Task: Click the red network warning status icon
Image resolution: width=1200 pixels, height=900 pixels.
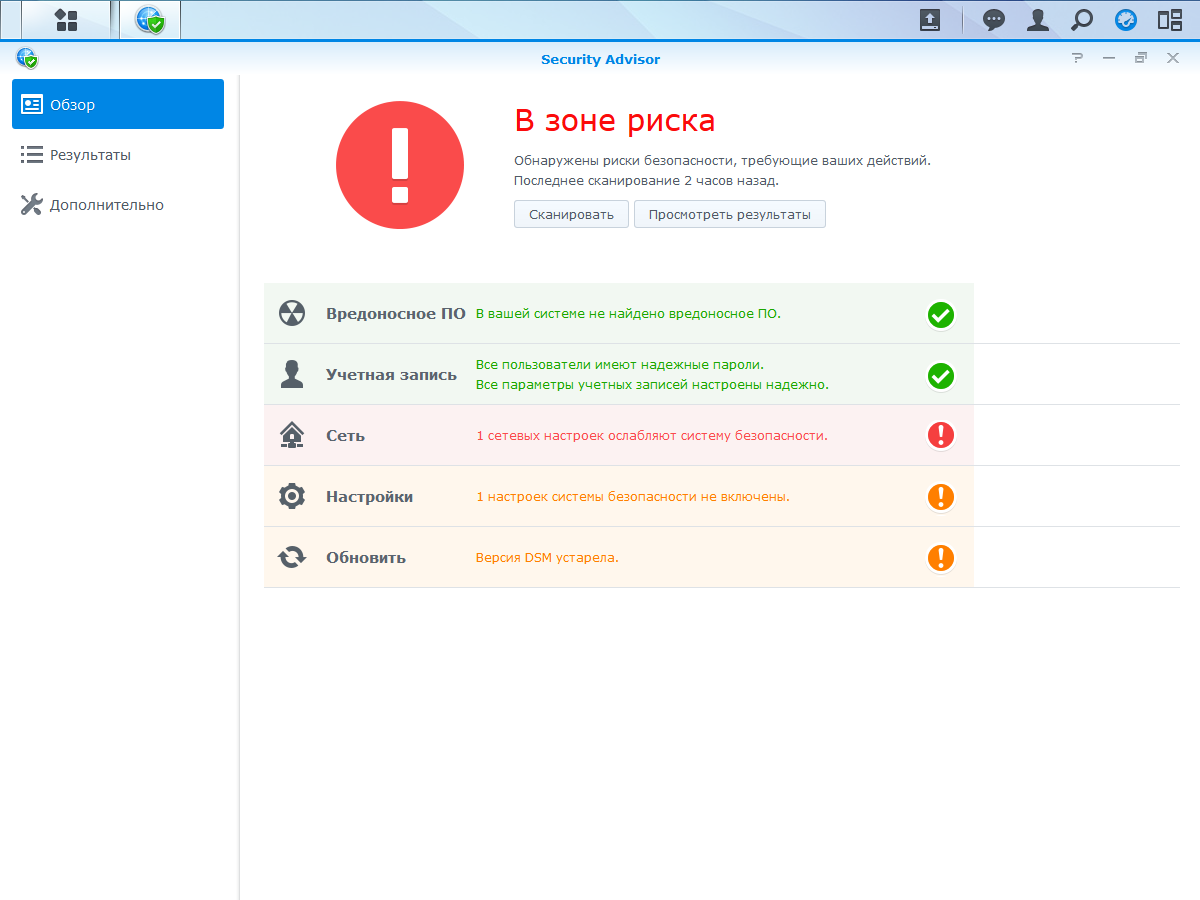Action: click(940, 435)
